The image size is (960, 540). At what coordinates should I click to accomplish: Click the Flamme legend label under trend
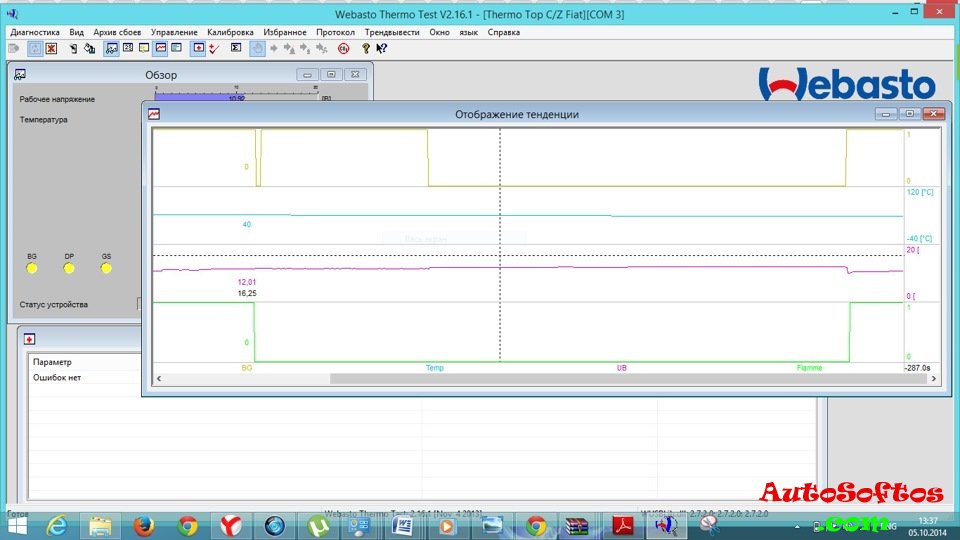tap(809, 368)
